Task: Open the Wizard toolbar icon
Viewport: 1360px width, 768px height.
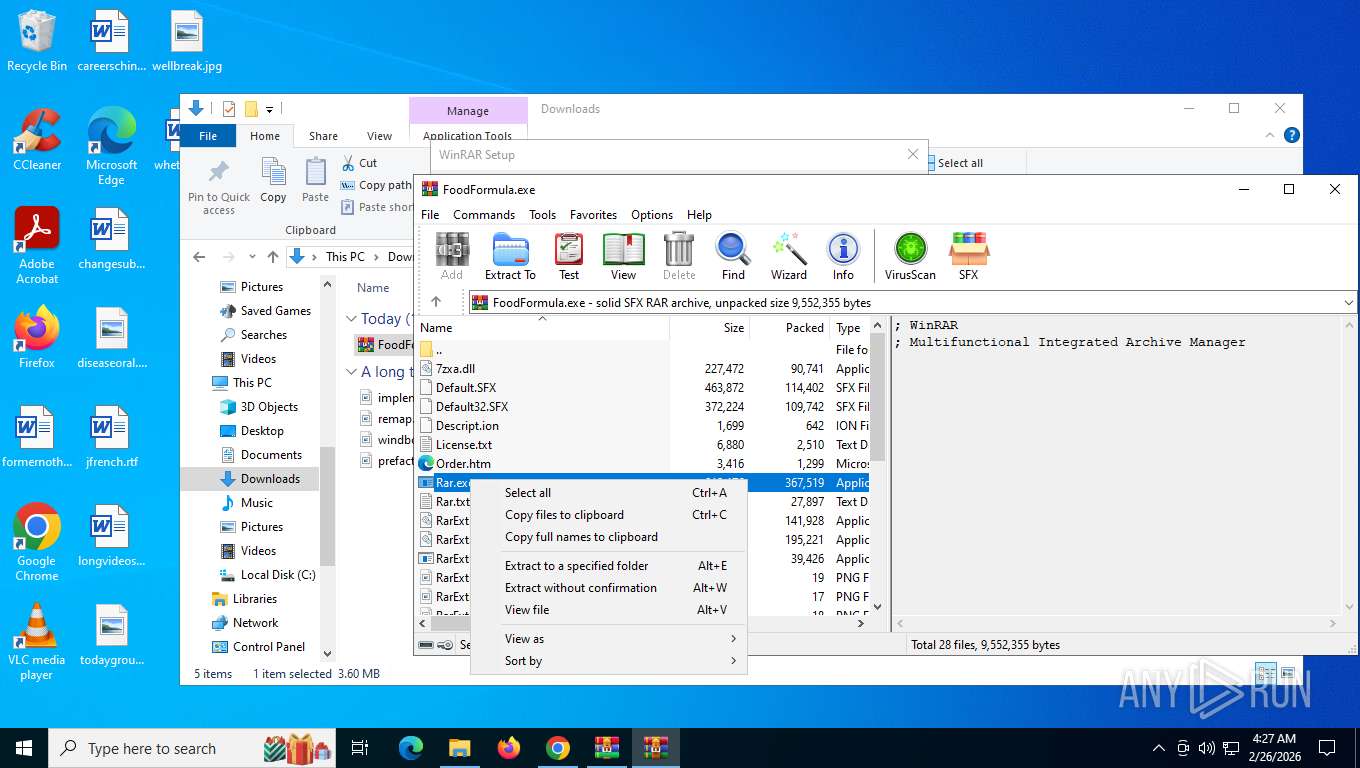Action: (x=788, y=256)
